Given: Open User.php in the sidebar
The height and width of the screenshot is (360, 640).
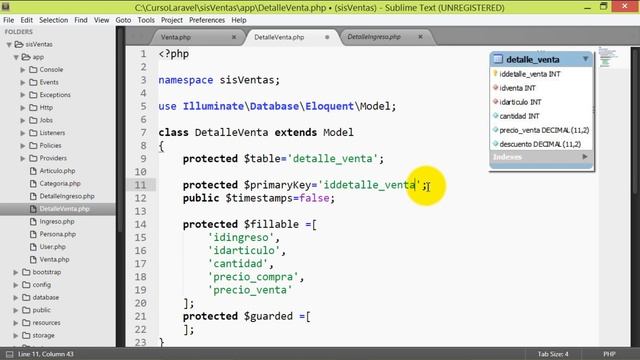Looking at the screenshot, I should [x=52, y=247].
